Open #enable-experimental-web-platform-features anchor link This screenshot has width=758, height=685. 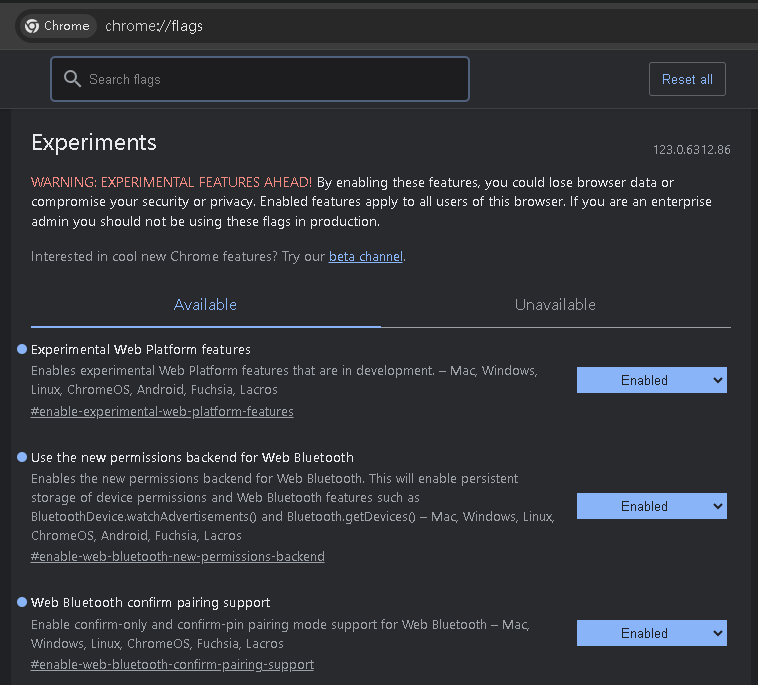(162, 411)
